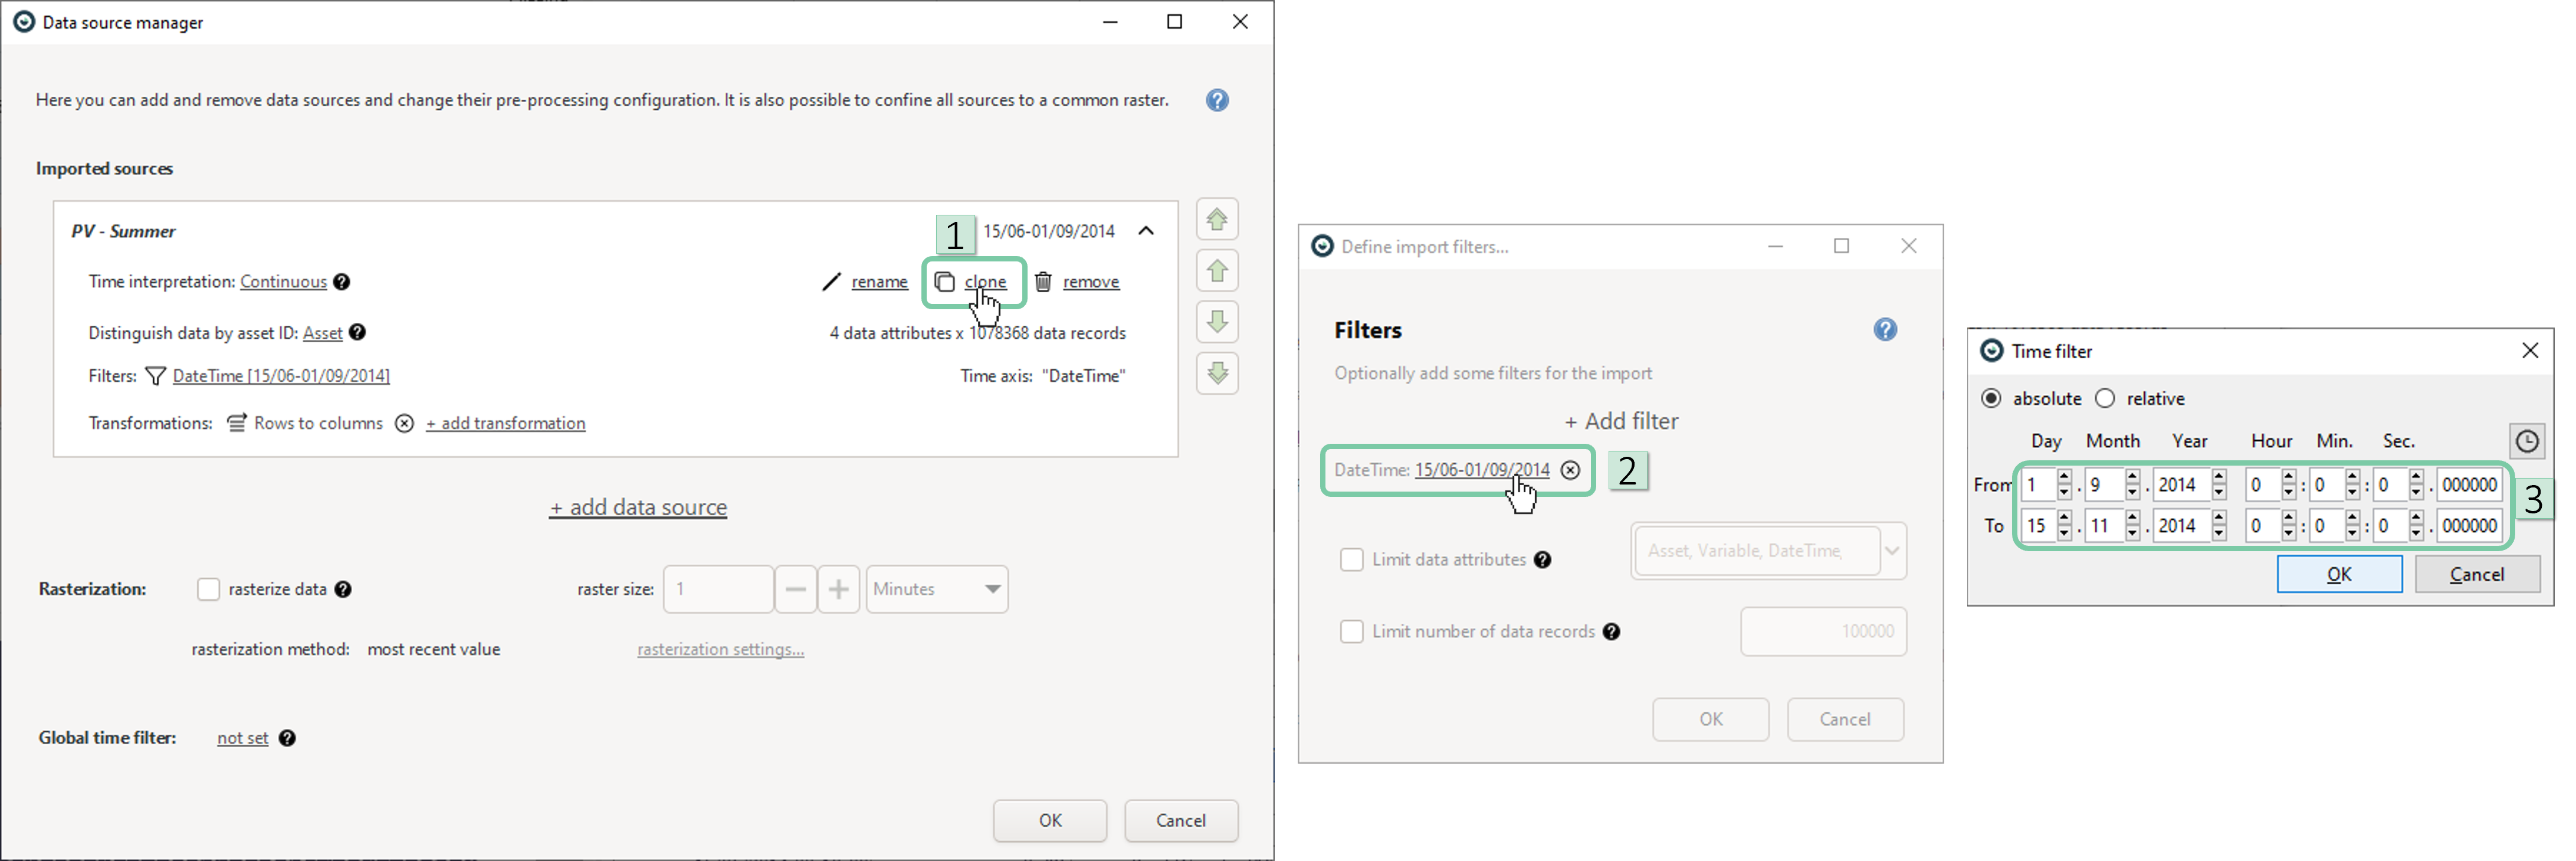Click the From Day spinner arrows
The image size is (2576, 861).
click(x=2064, y=485)
